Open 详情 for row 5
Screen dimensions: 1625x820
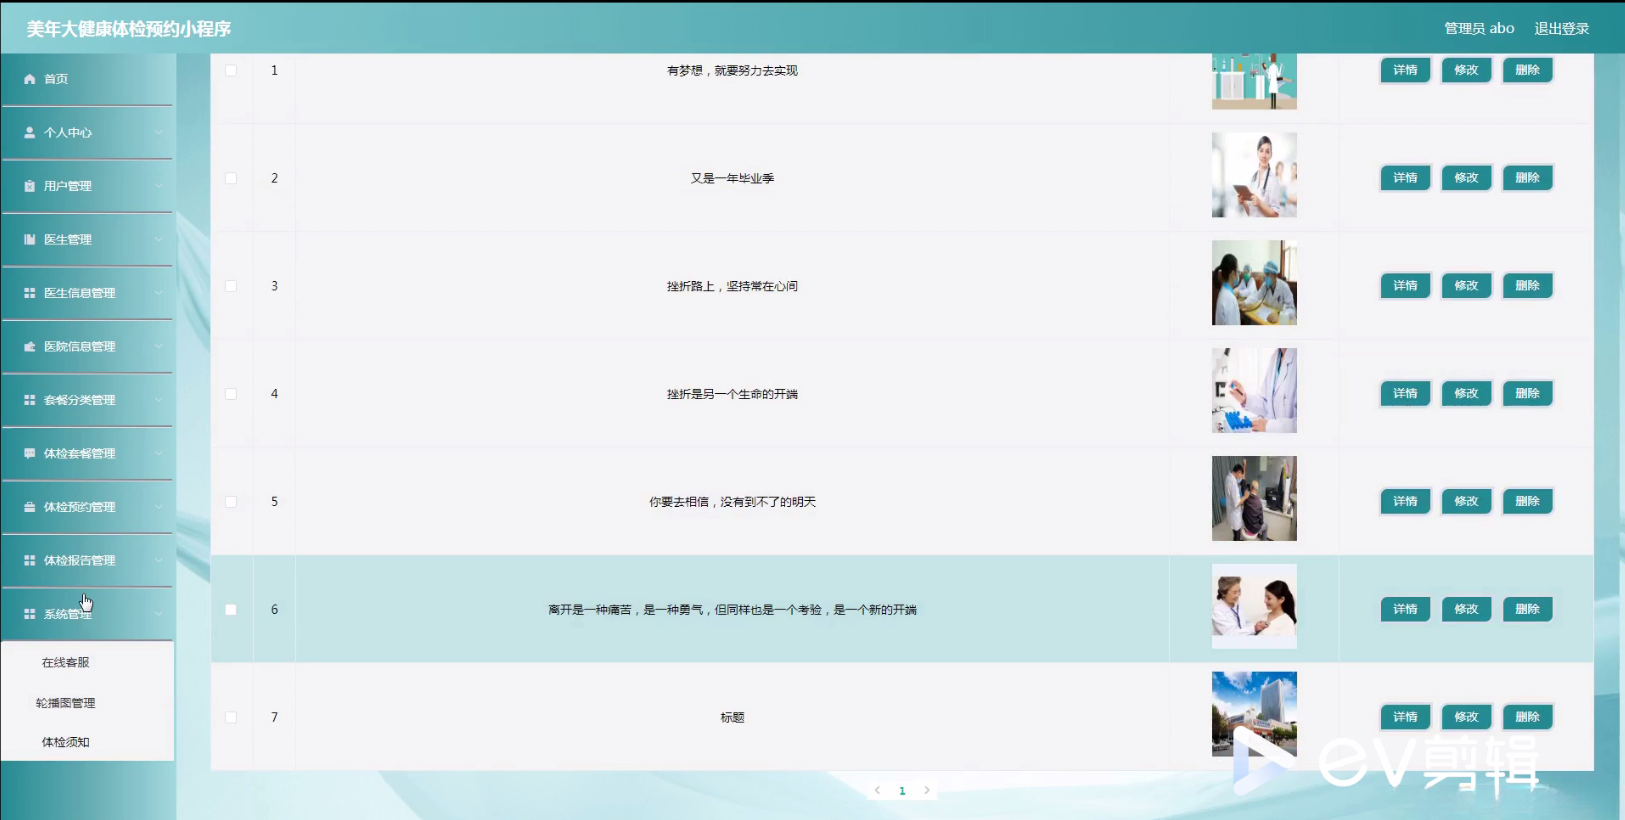coord(1405,502)
